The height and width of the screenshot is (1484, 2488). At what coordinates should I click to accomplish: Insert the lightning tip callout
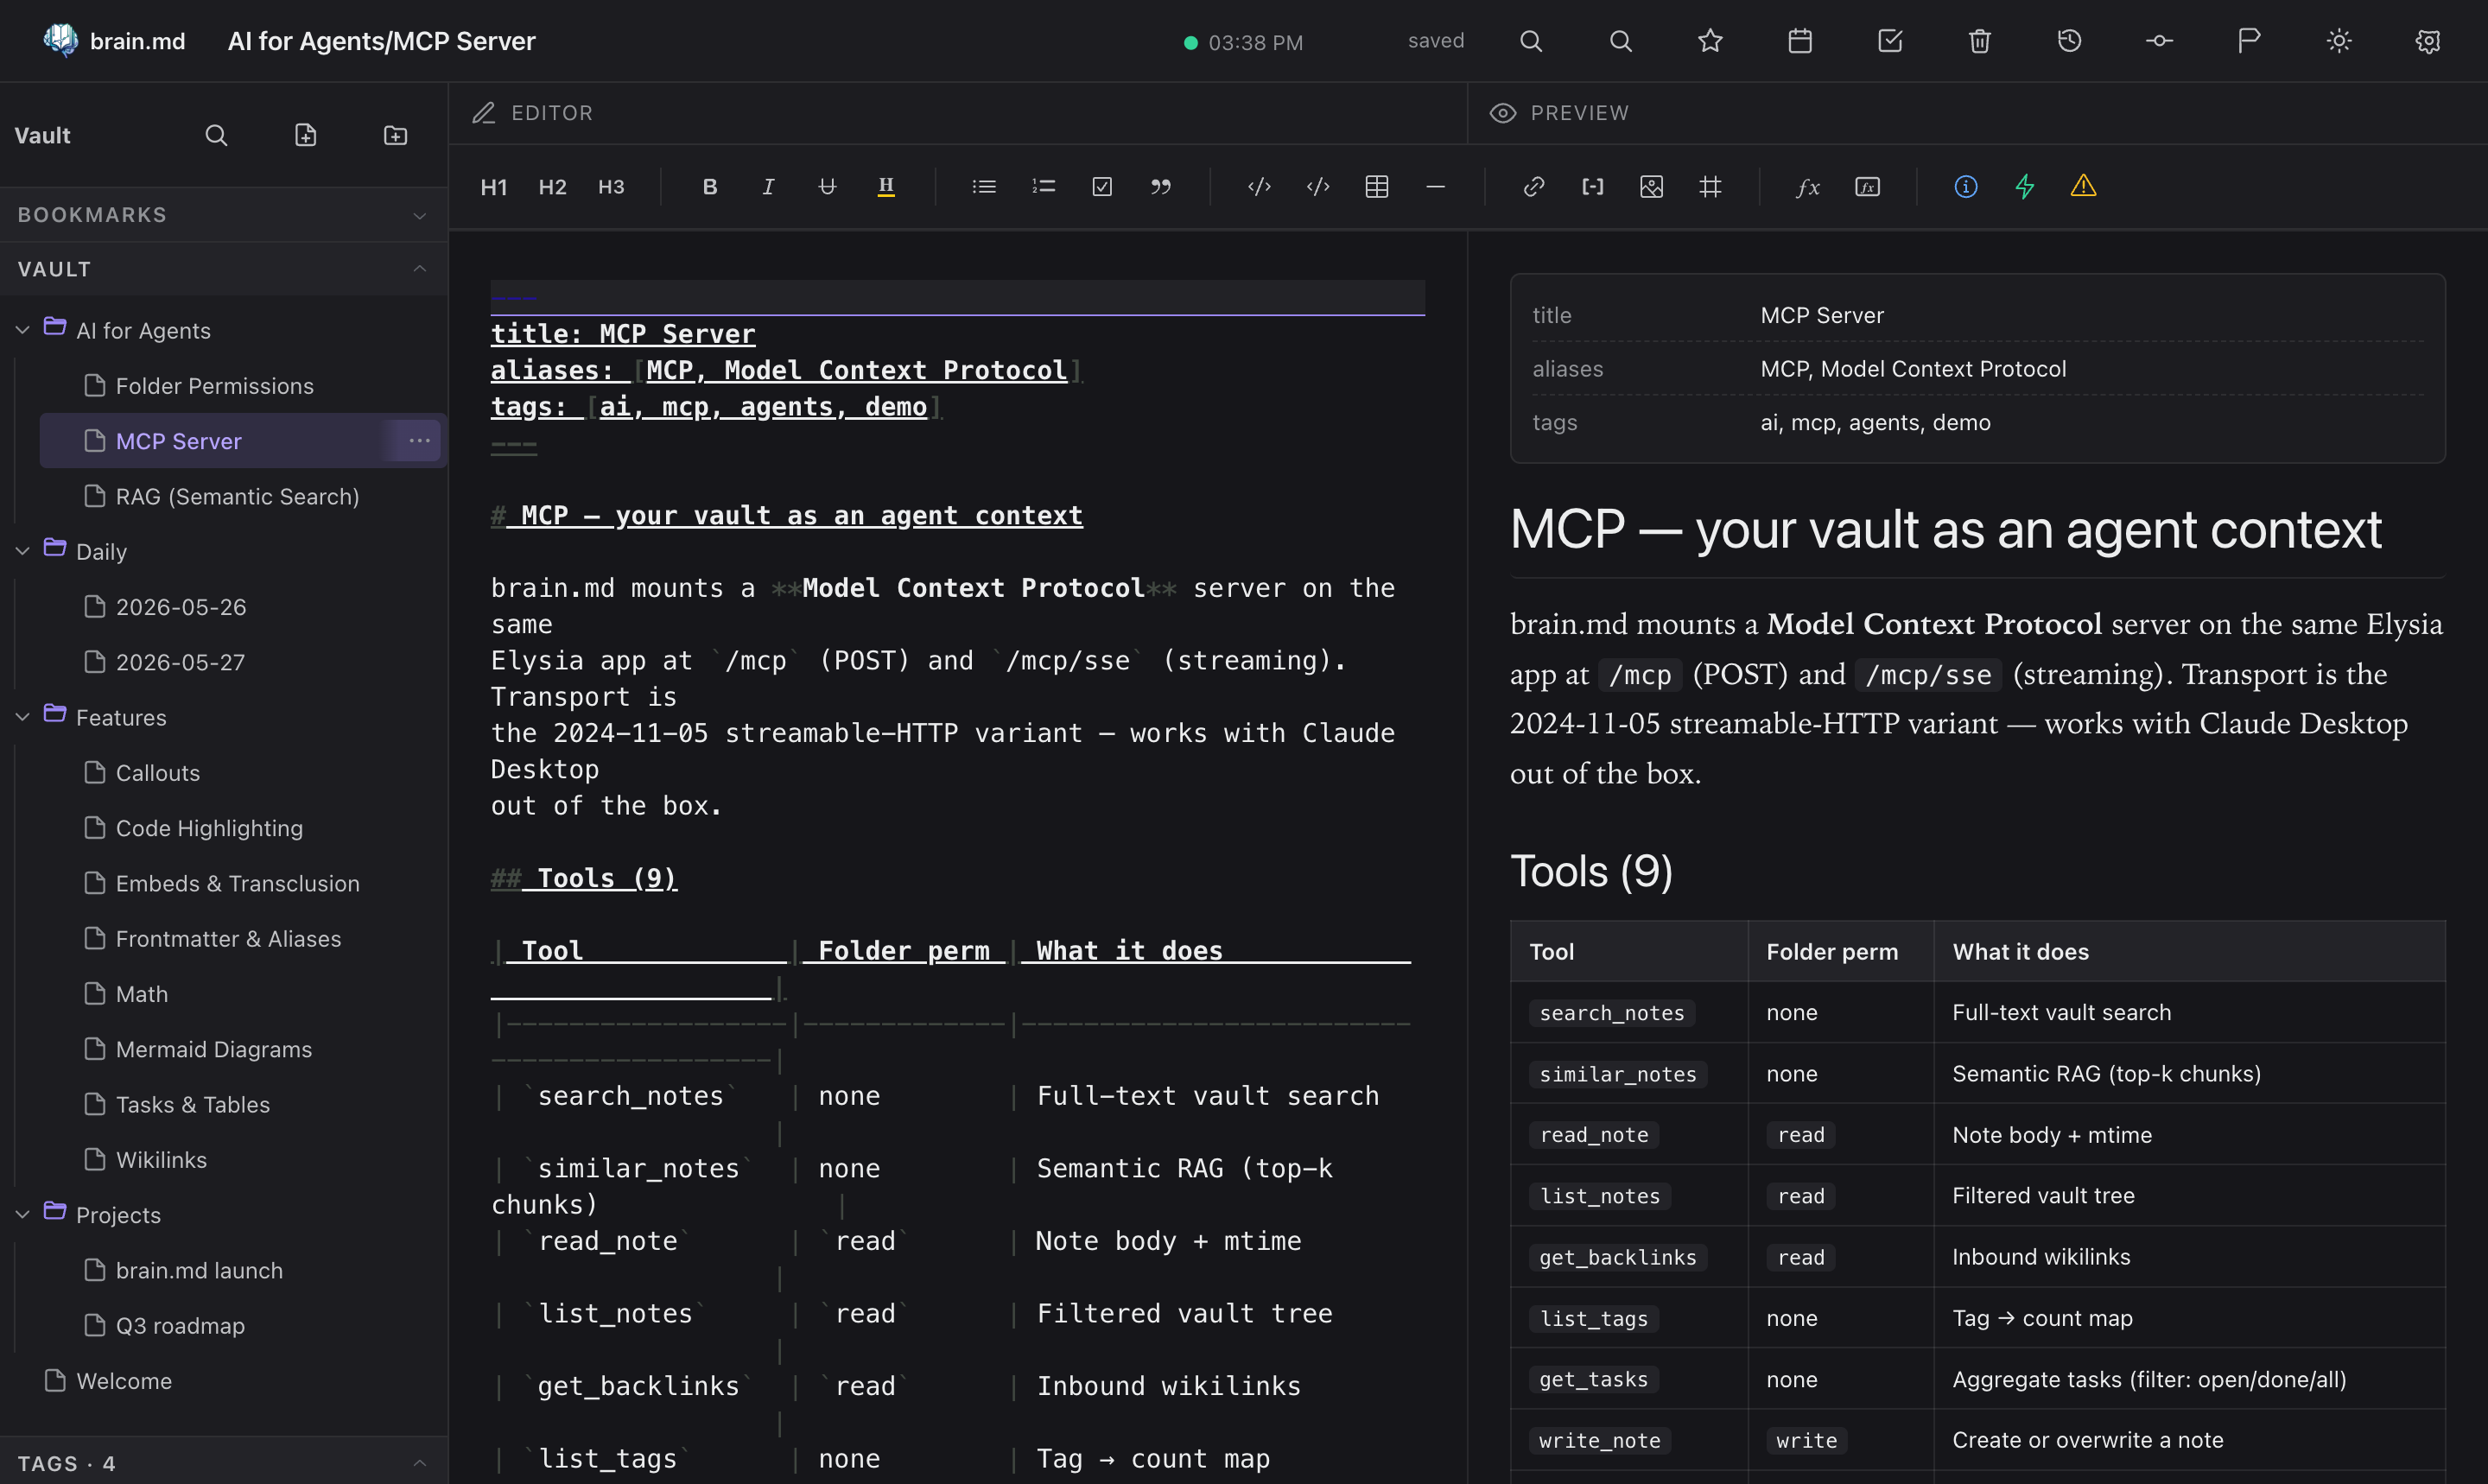tap(2024, 187)
